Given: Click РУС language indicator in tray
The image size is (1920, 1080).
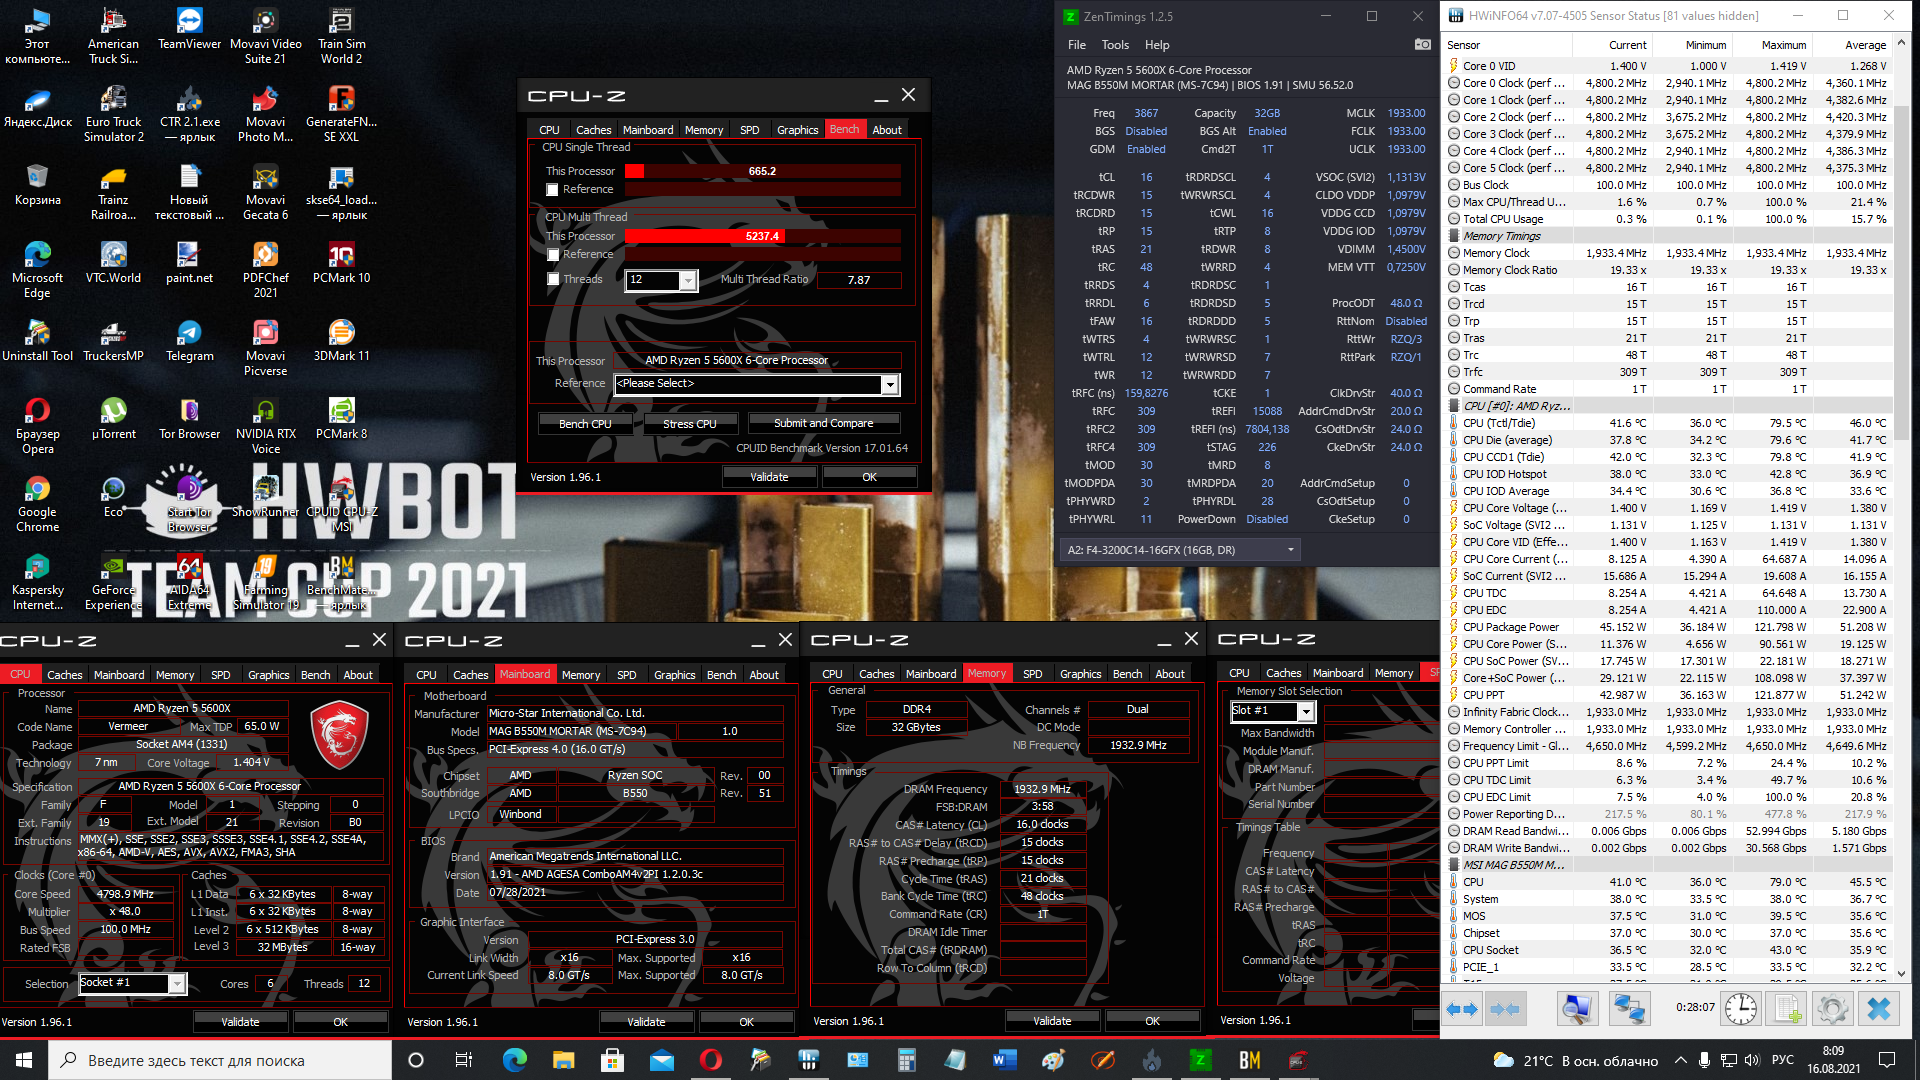Looking at the screenshot, I should tap(1783, 1060).
